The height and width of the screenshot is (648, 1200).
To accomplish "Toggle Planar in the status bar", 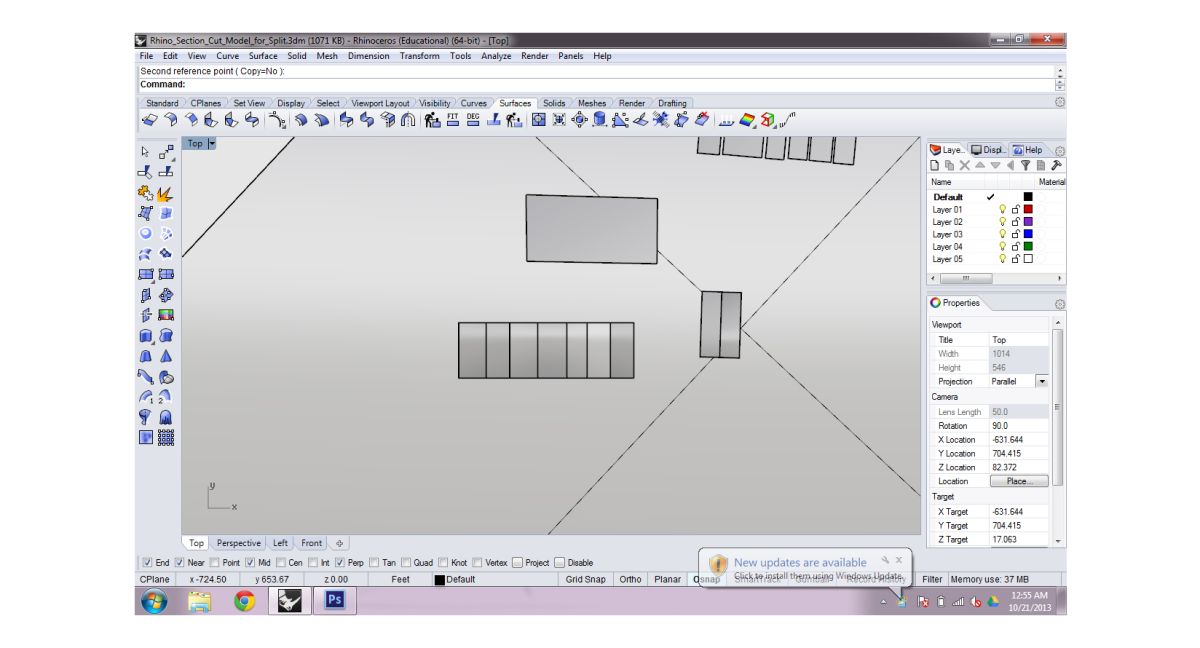I will point(667,579).
